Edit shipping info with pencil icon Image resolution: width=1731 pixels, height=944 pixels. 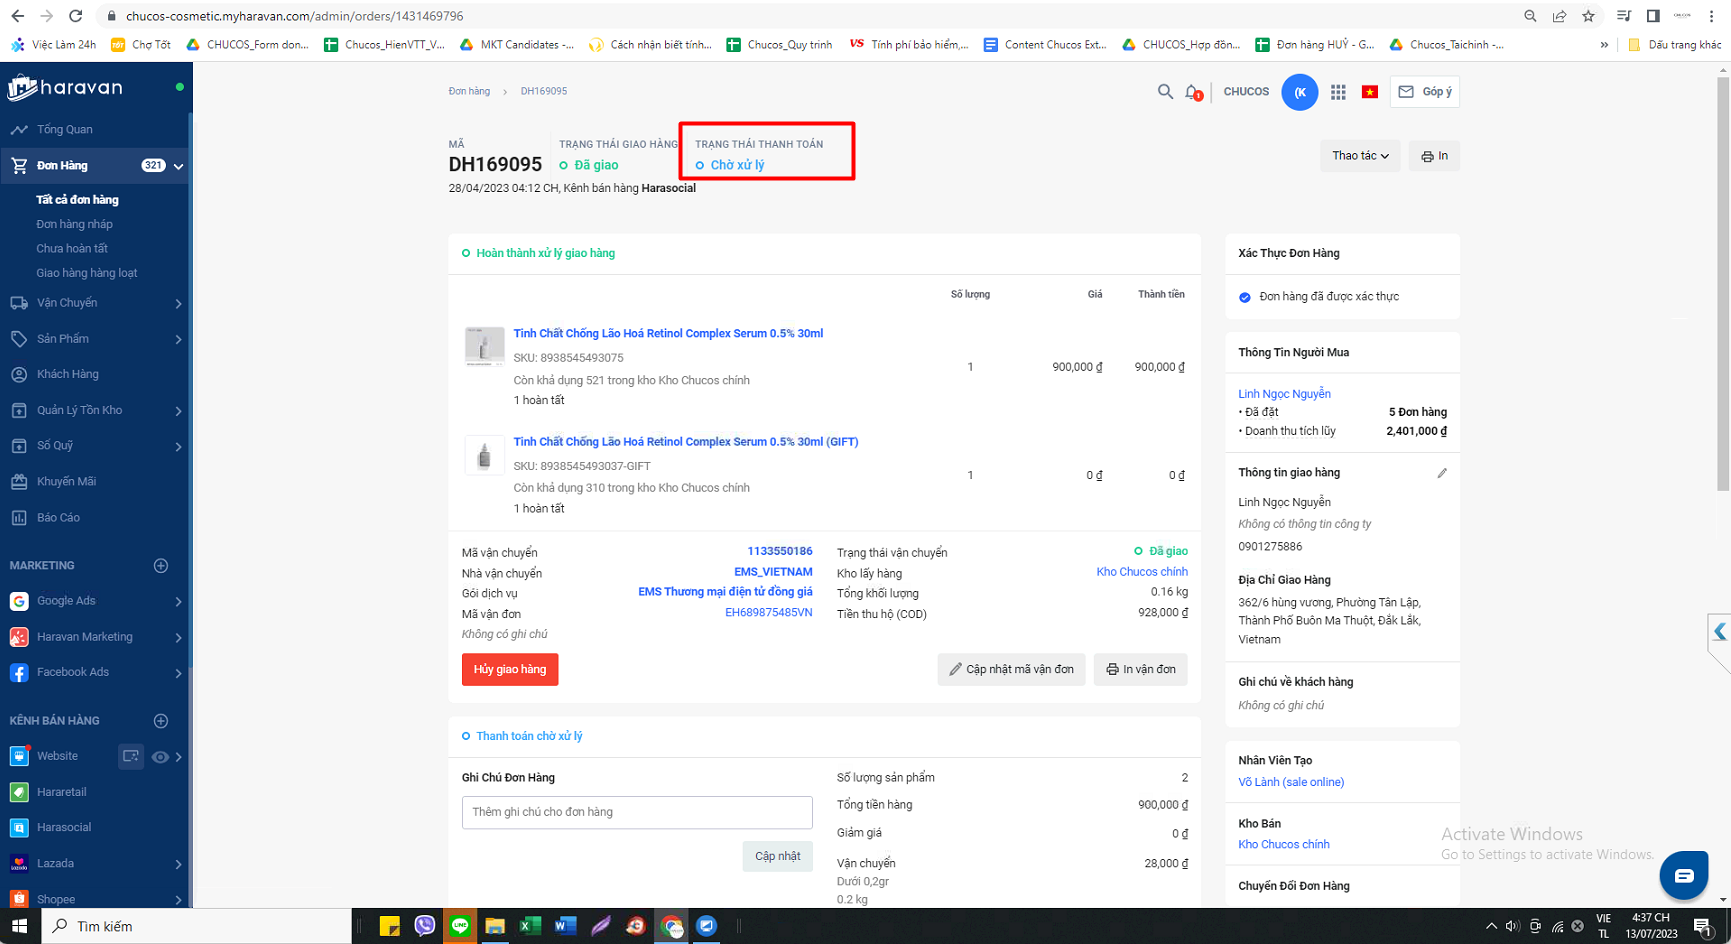pyautogui.click(x=1442, y=473)
